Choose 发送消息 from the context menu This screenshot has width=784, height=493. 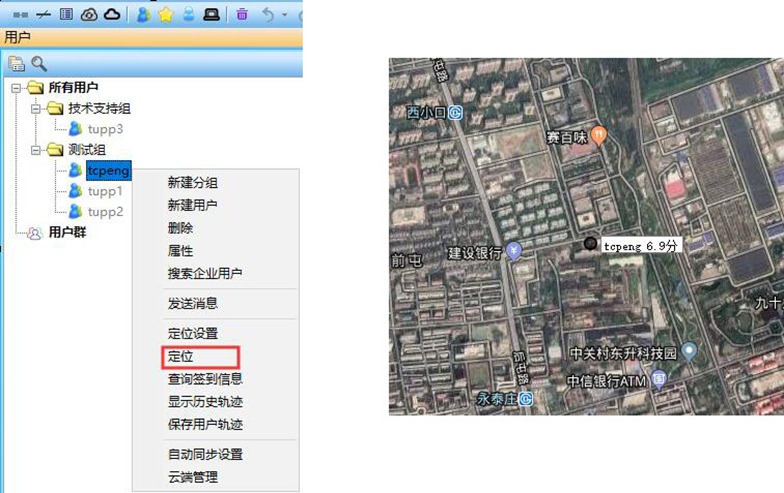click(x=192, y=303)
